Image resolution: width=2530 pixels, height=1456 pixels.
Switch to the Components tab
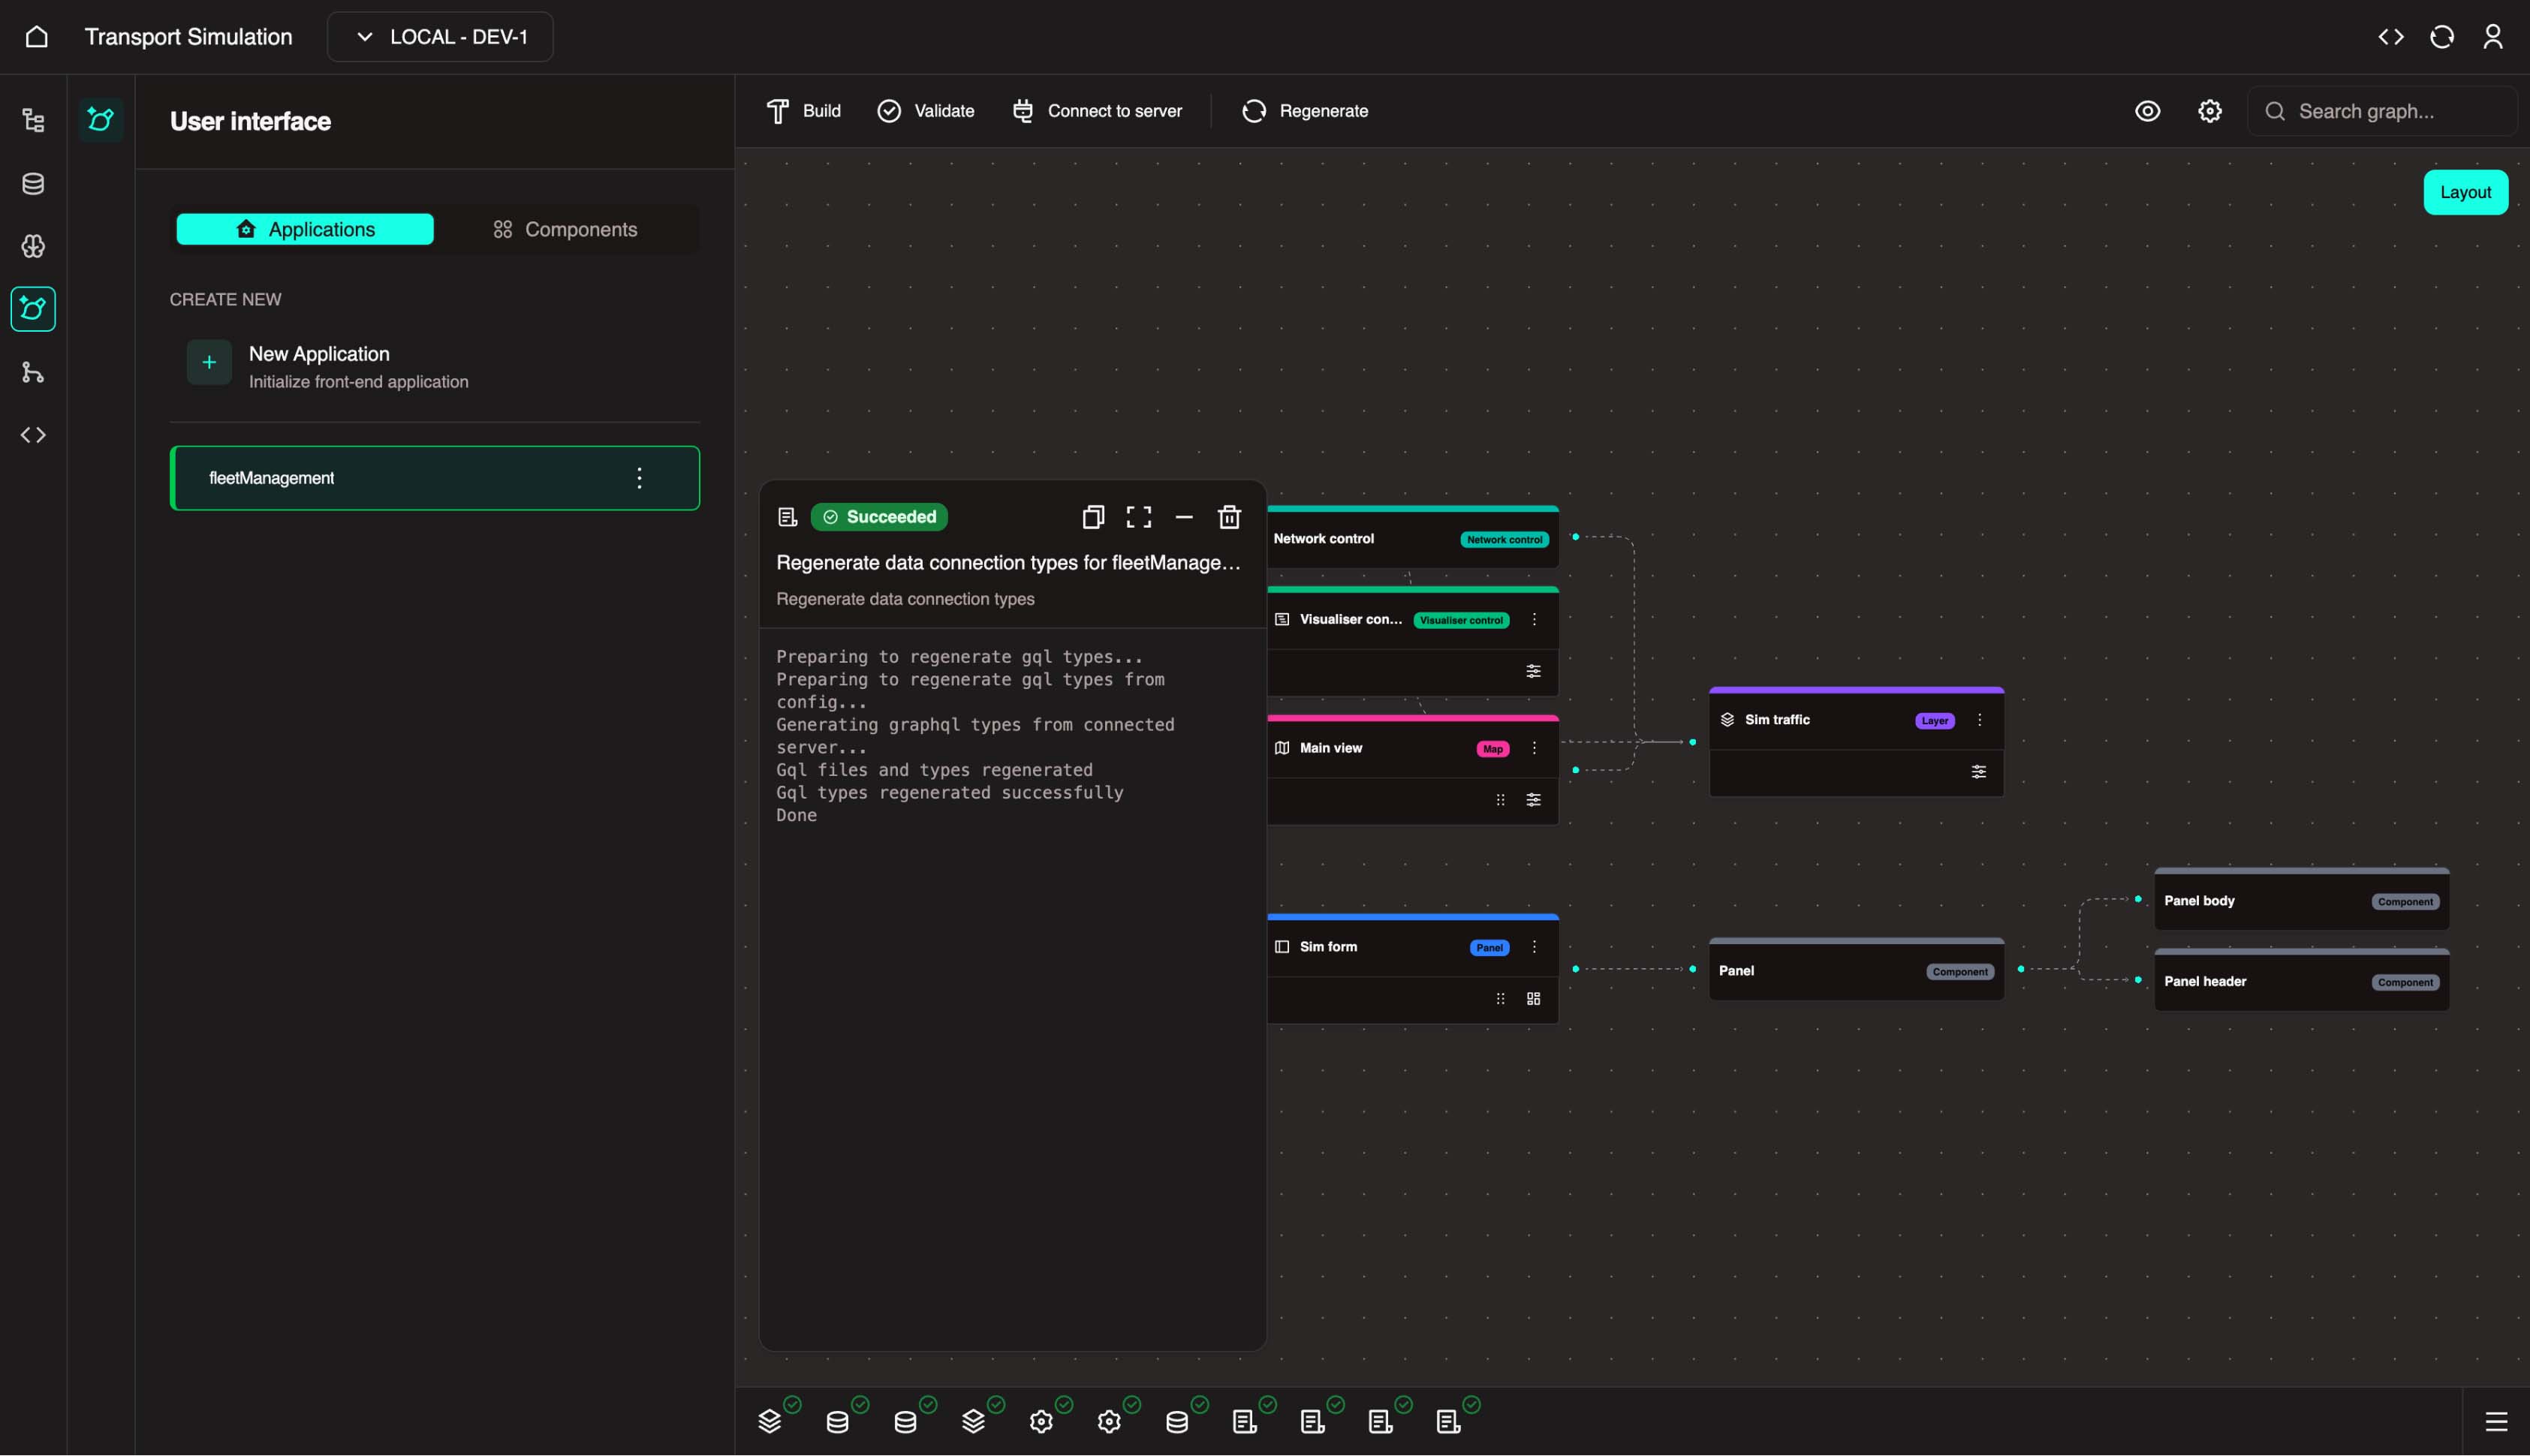click(565, 229)
